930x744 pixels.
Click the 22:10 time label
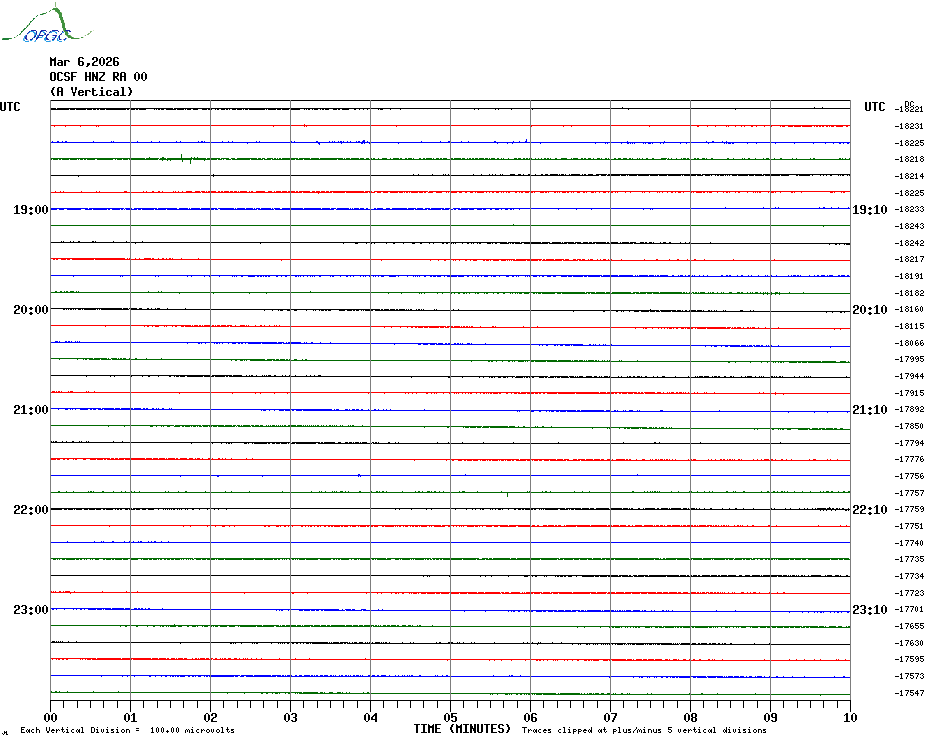click(x=870, y=510)
